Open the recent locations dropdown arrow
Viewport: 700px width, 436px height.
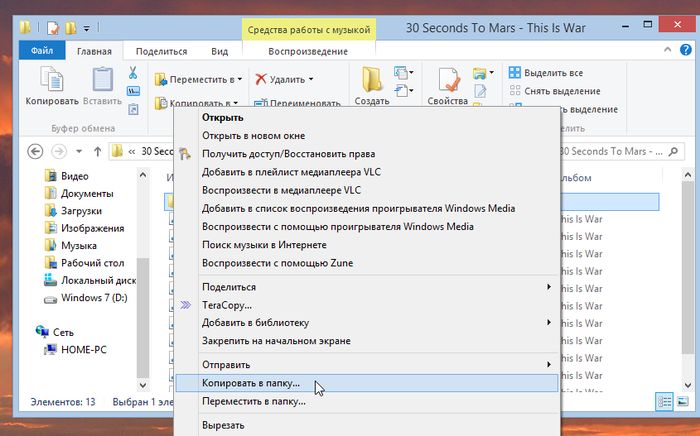tap(79, 151)
